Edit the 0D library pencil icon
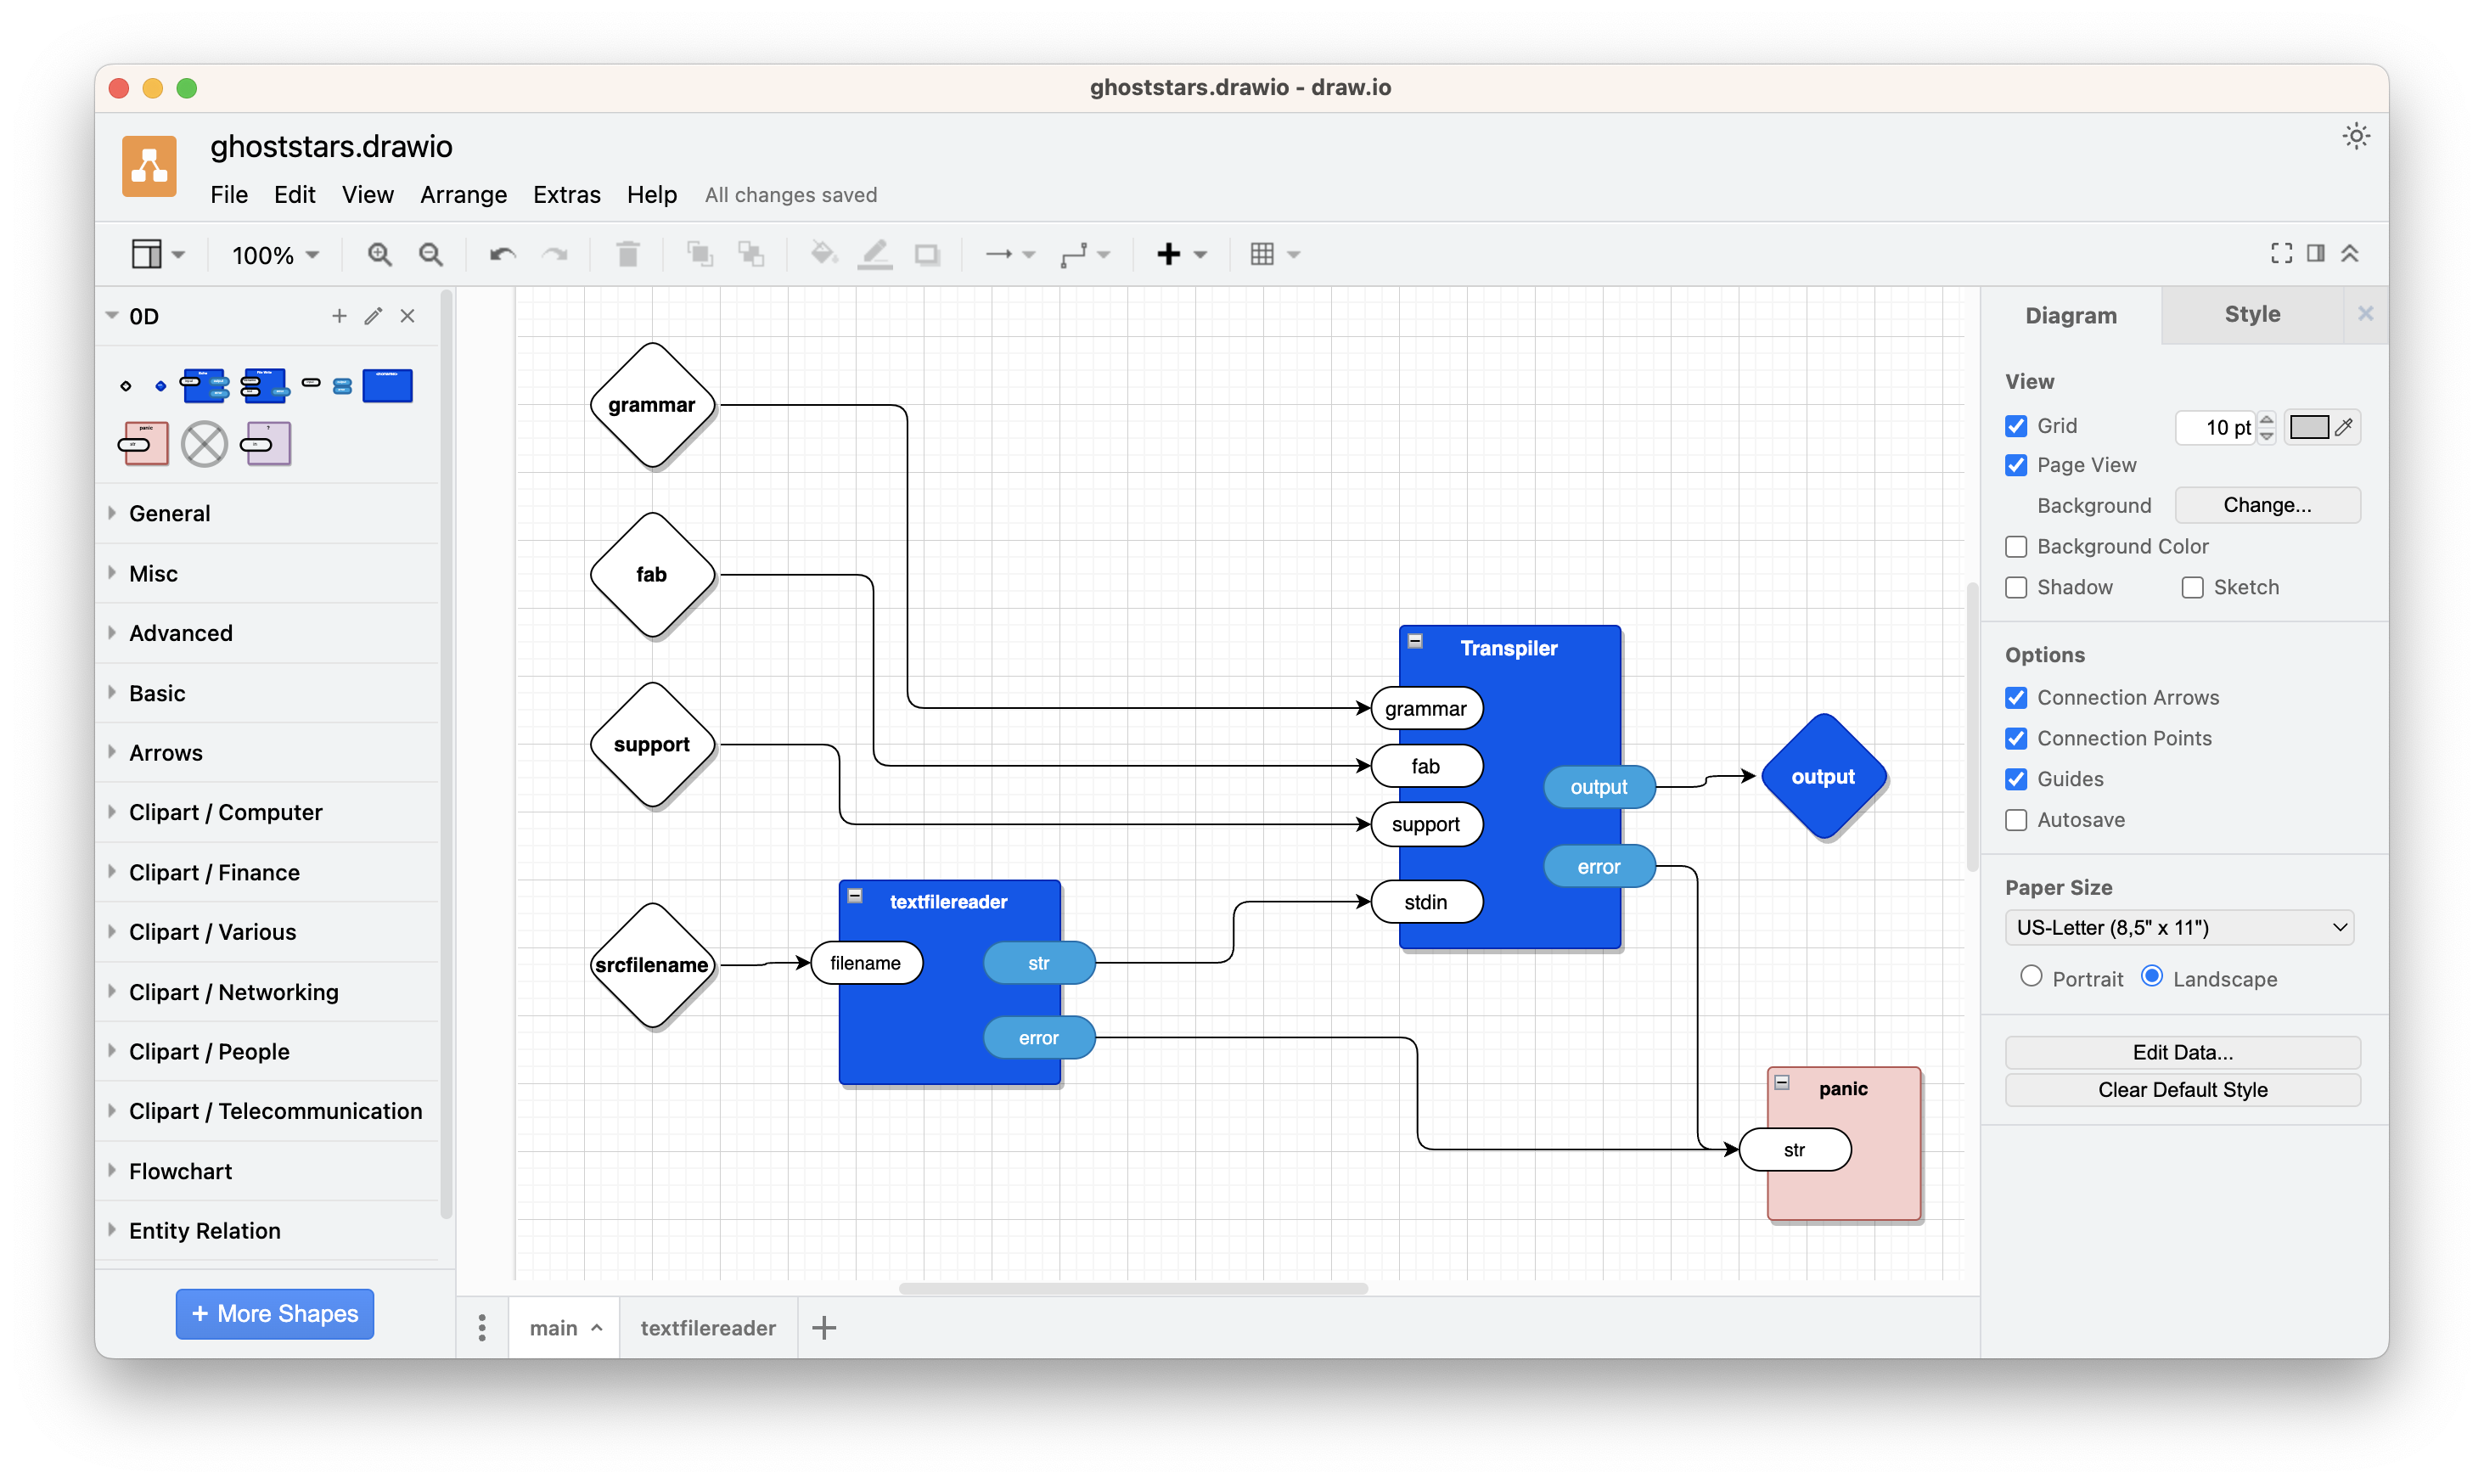This screenshot has width=2484, height=1484. [x=373, y=316]
